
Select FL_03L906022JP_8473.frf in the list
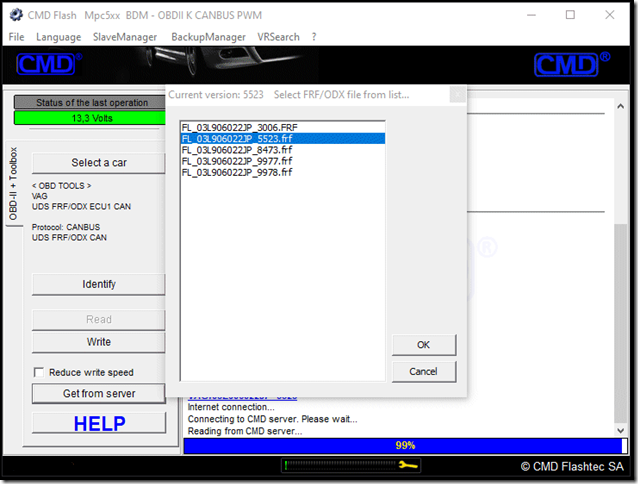click(283, 150)
